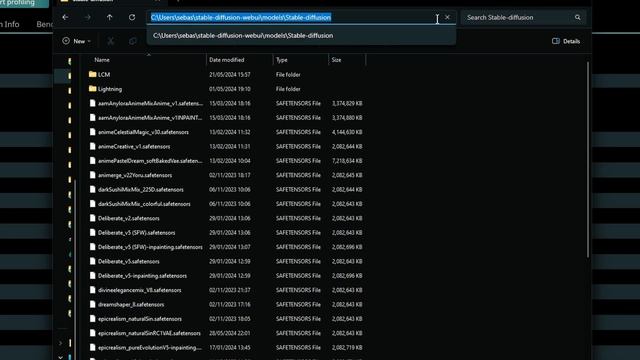Viewport: 640px width, 360px height.
Task: Go up one folder level
Action: coord(109,18)
